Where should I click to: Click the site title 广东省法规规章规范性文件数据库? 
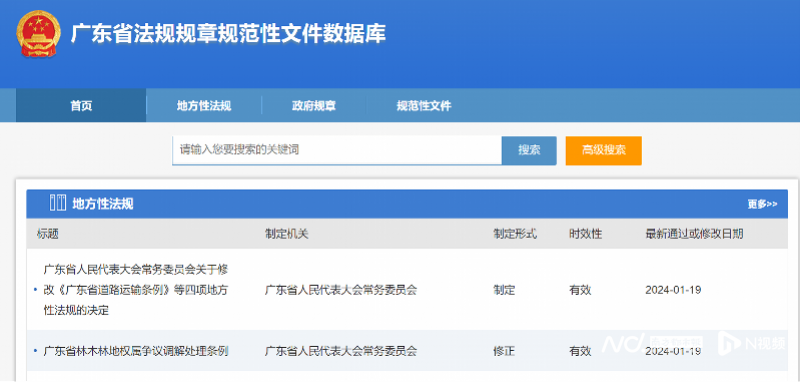pyautogui.click(x=228, y=34)
